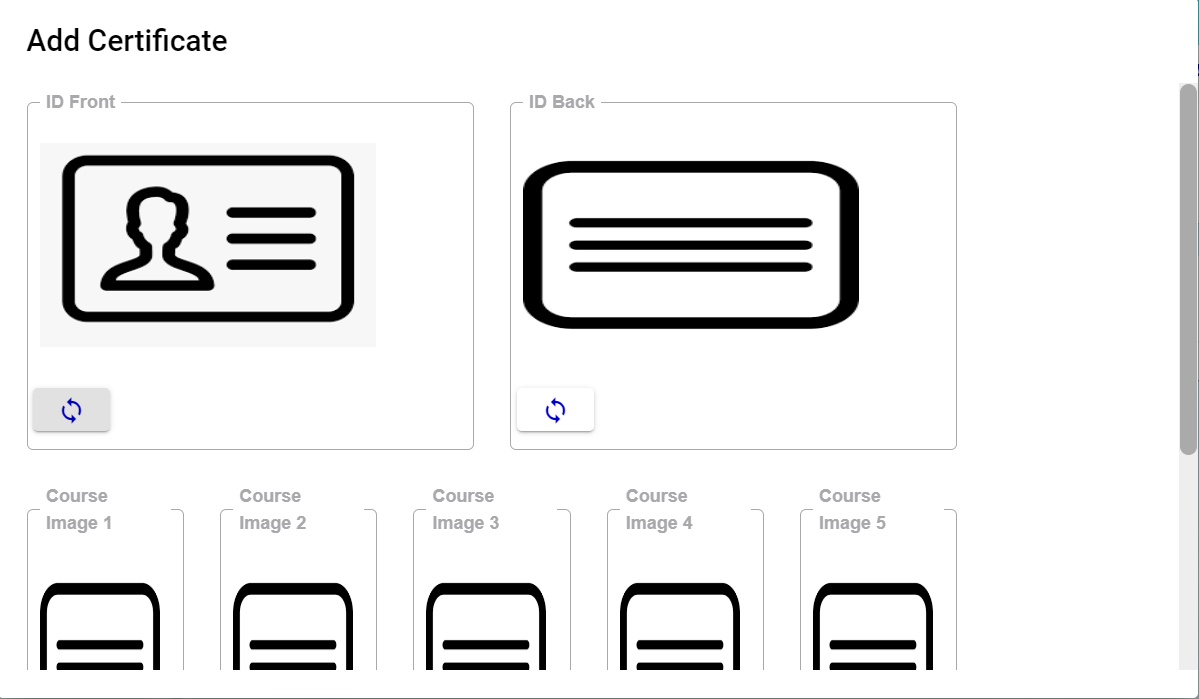Click the Course Image 3 label
This screenshot has width=1199, height=699.
466,509
